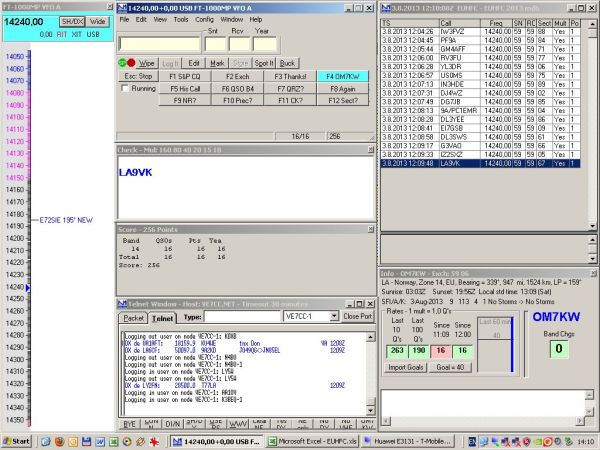This screenshot has height=450, width=600.
Task: Open the Windows Start menu
Action: click(x=18, y=440)
